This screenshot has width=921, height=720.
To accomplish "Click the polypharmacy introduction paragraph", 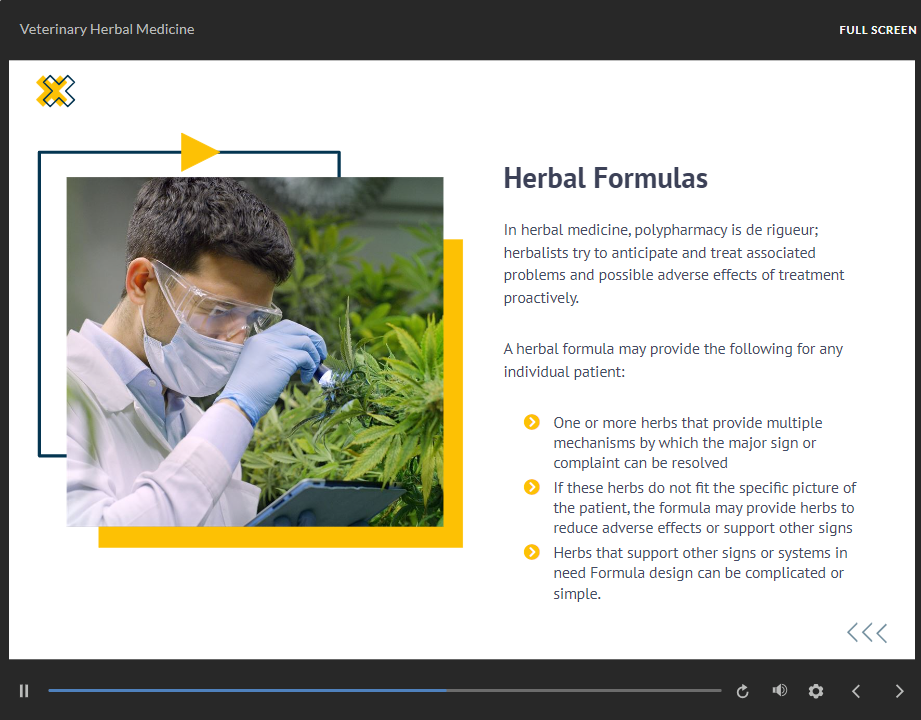I will [x=674, y=264].
